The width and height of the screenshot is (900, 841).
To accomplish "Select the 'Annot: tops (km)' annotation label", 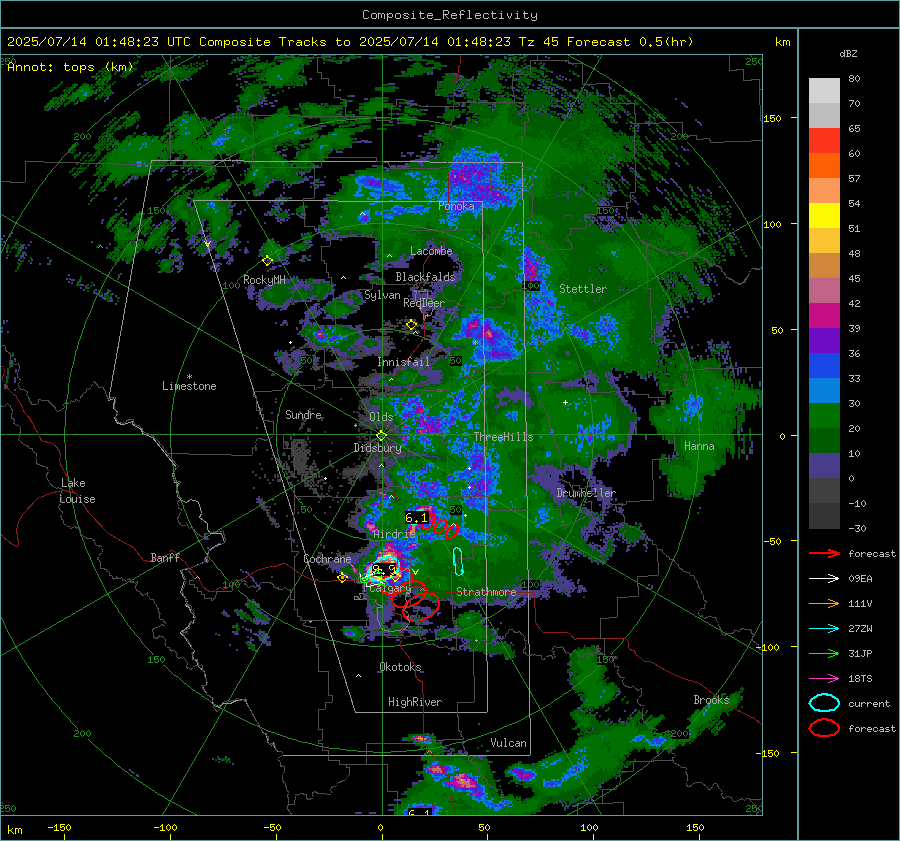I will 70,67.
